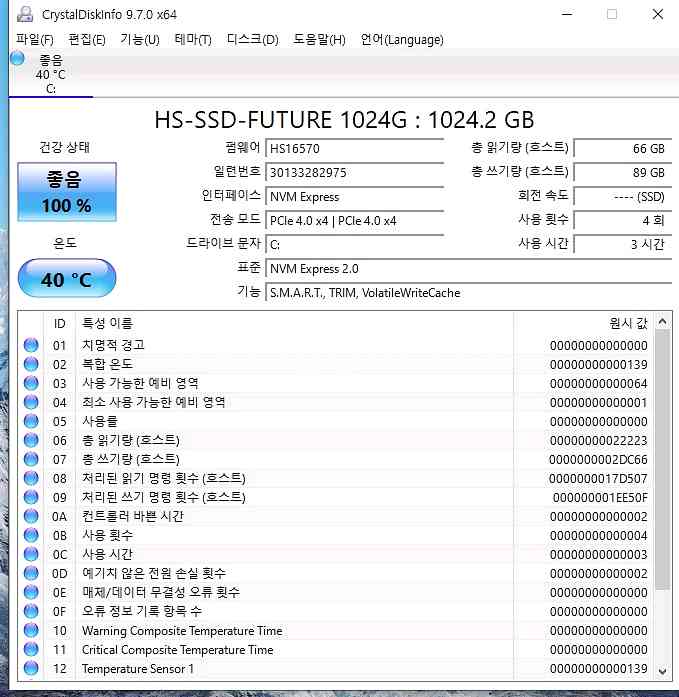Click the transfer mode field PCIe 4.0 x4
The width and height of the screenshot is (679, 697).
[355, 220]
